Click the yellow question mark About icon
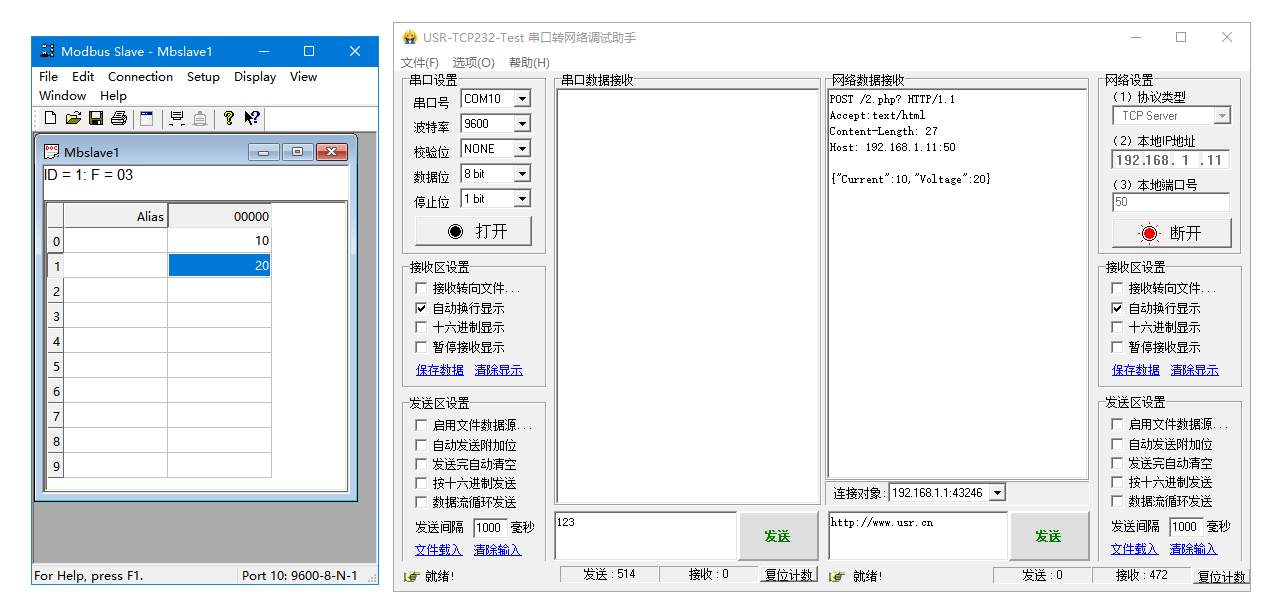Screen dimensions: 1265x608 [229, 118]
